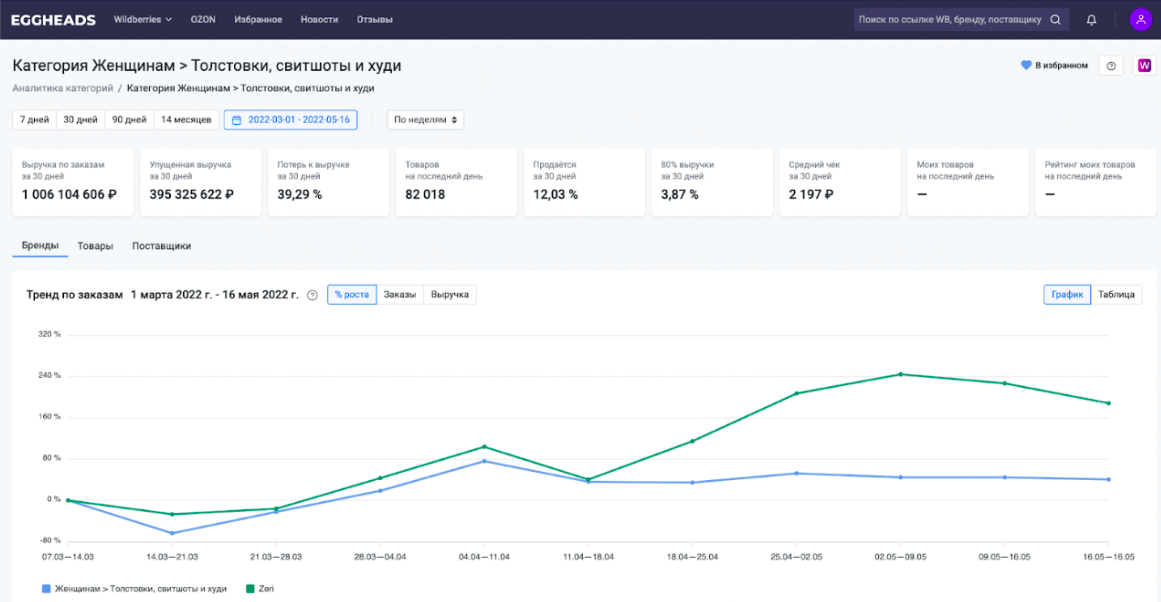Open the date range picker
Viewport: 1161px width, 602px height.
[x=290, y=120]
